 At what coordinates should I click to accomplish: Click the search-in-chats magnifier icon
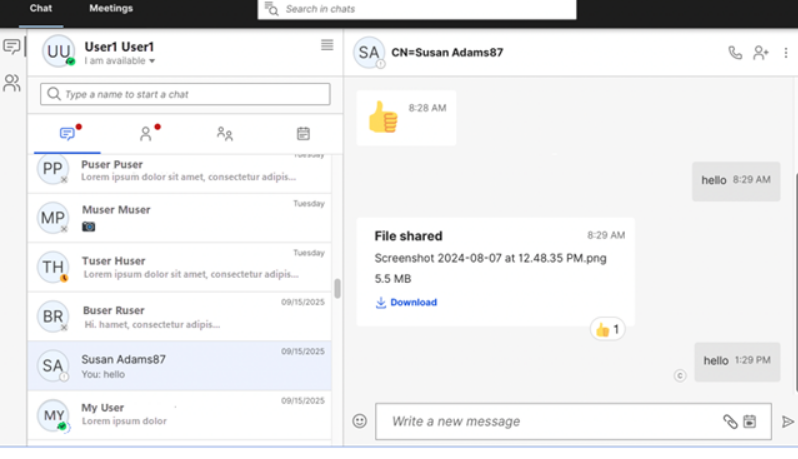[x=271, y=9]
